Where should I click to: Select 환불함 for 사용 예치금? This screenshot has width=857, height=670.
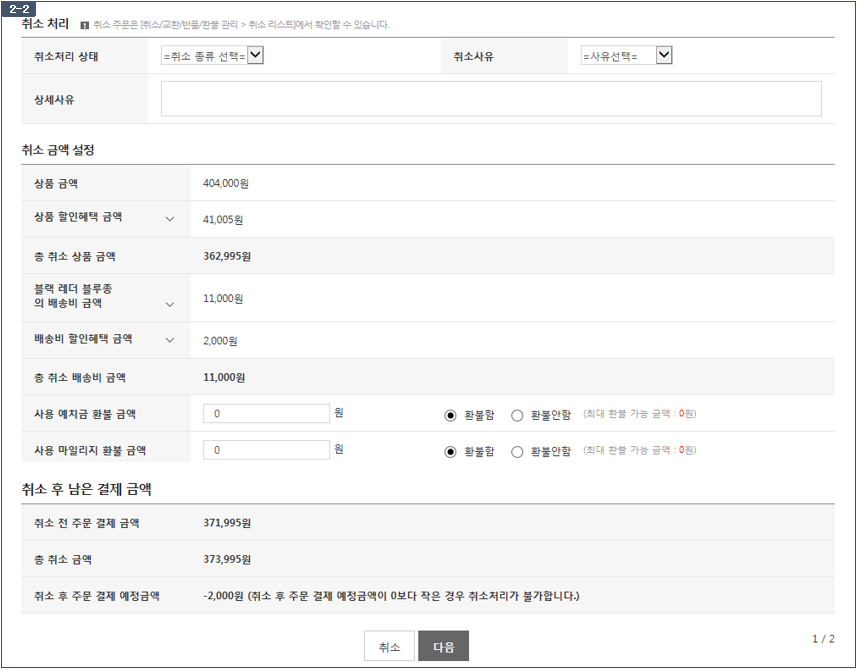[450, 416]
